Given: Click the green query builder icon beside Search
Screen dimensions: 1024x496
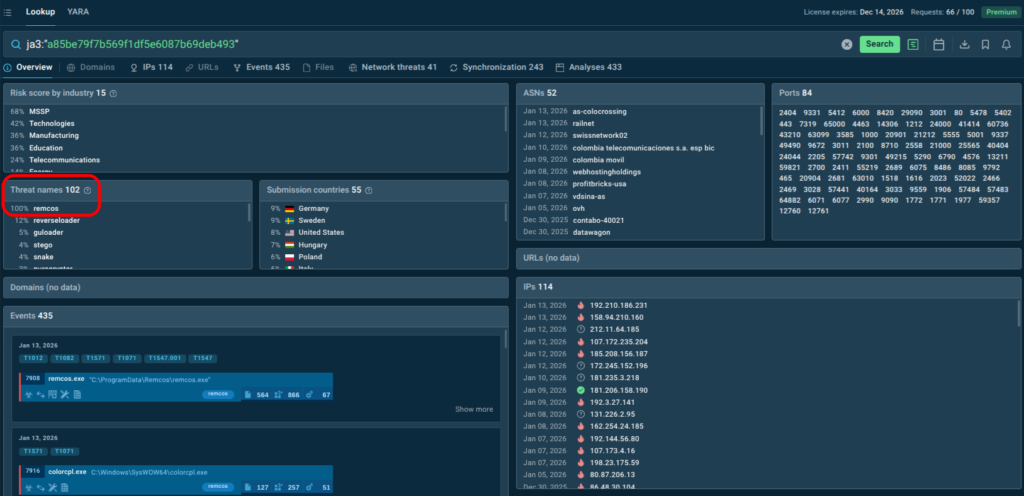Looking at the screenshot, I should (x=914, y=44).
